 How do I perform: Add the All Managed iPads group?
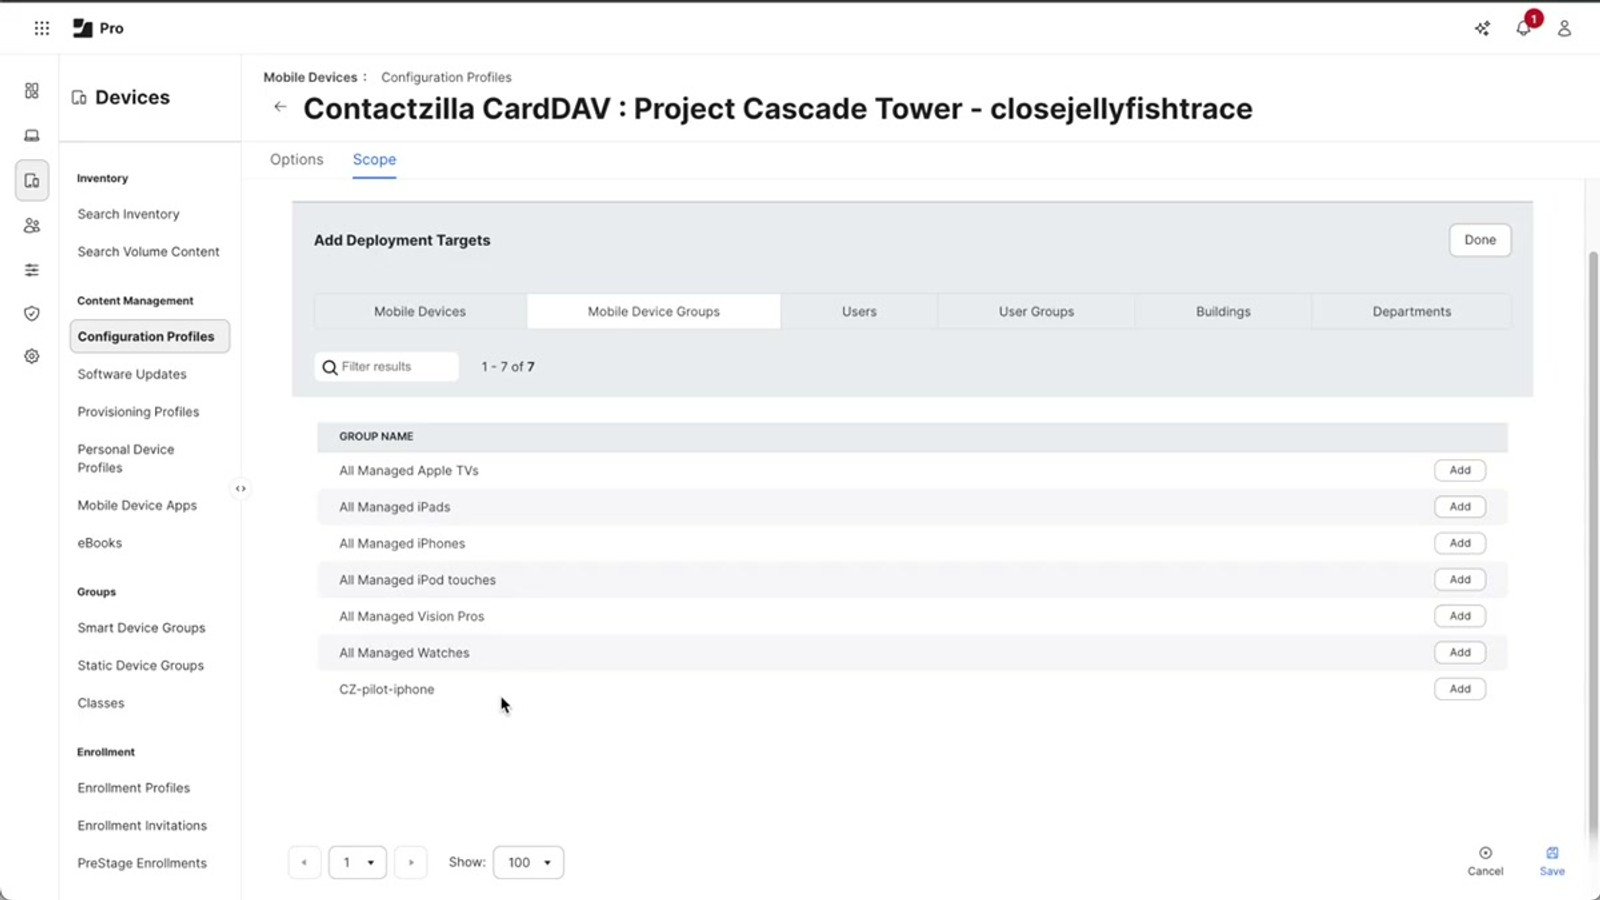click(x=1460, y=507)
